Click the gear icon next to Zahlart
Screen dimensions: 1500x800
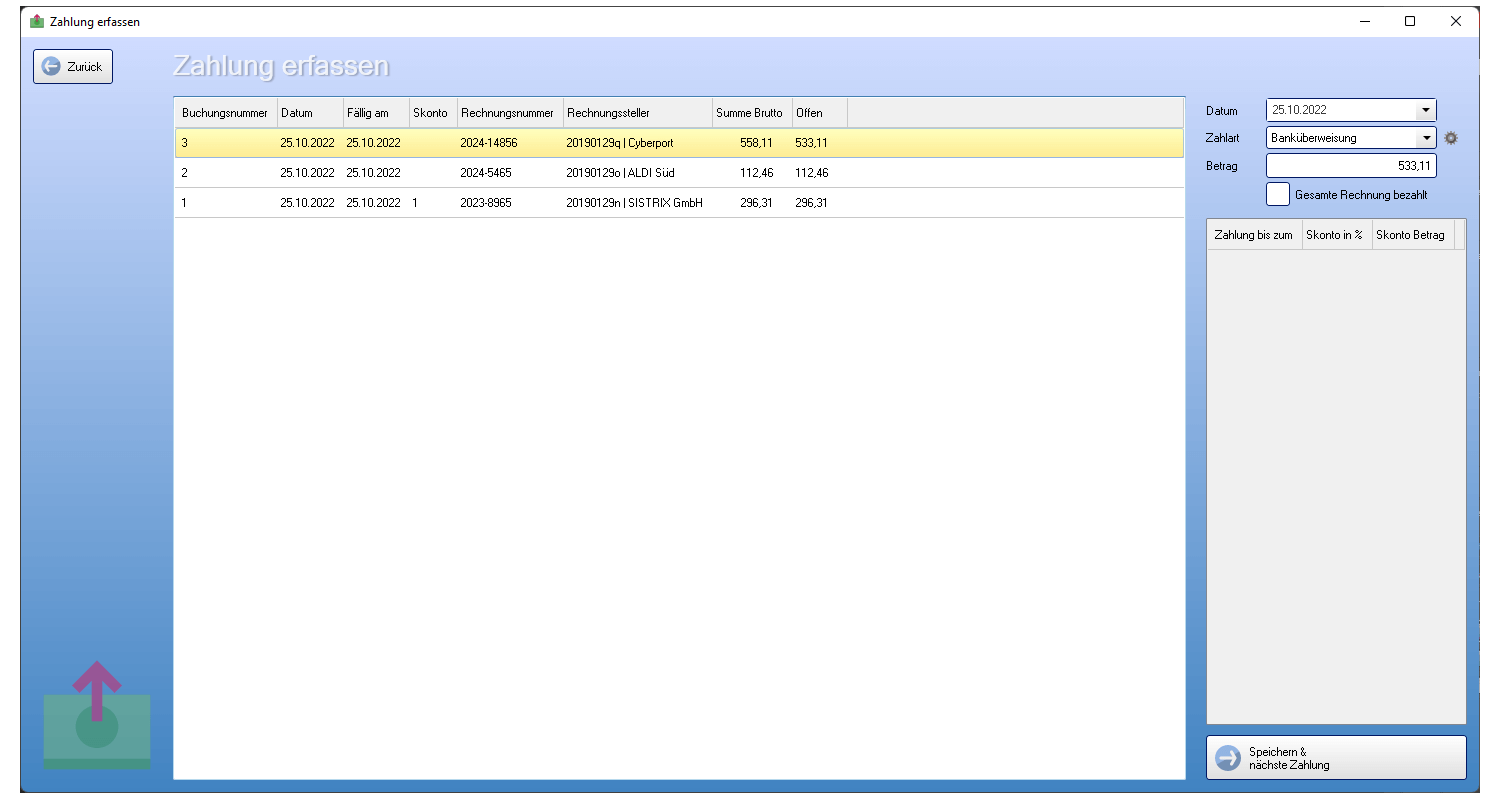click(1451, 138)
